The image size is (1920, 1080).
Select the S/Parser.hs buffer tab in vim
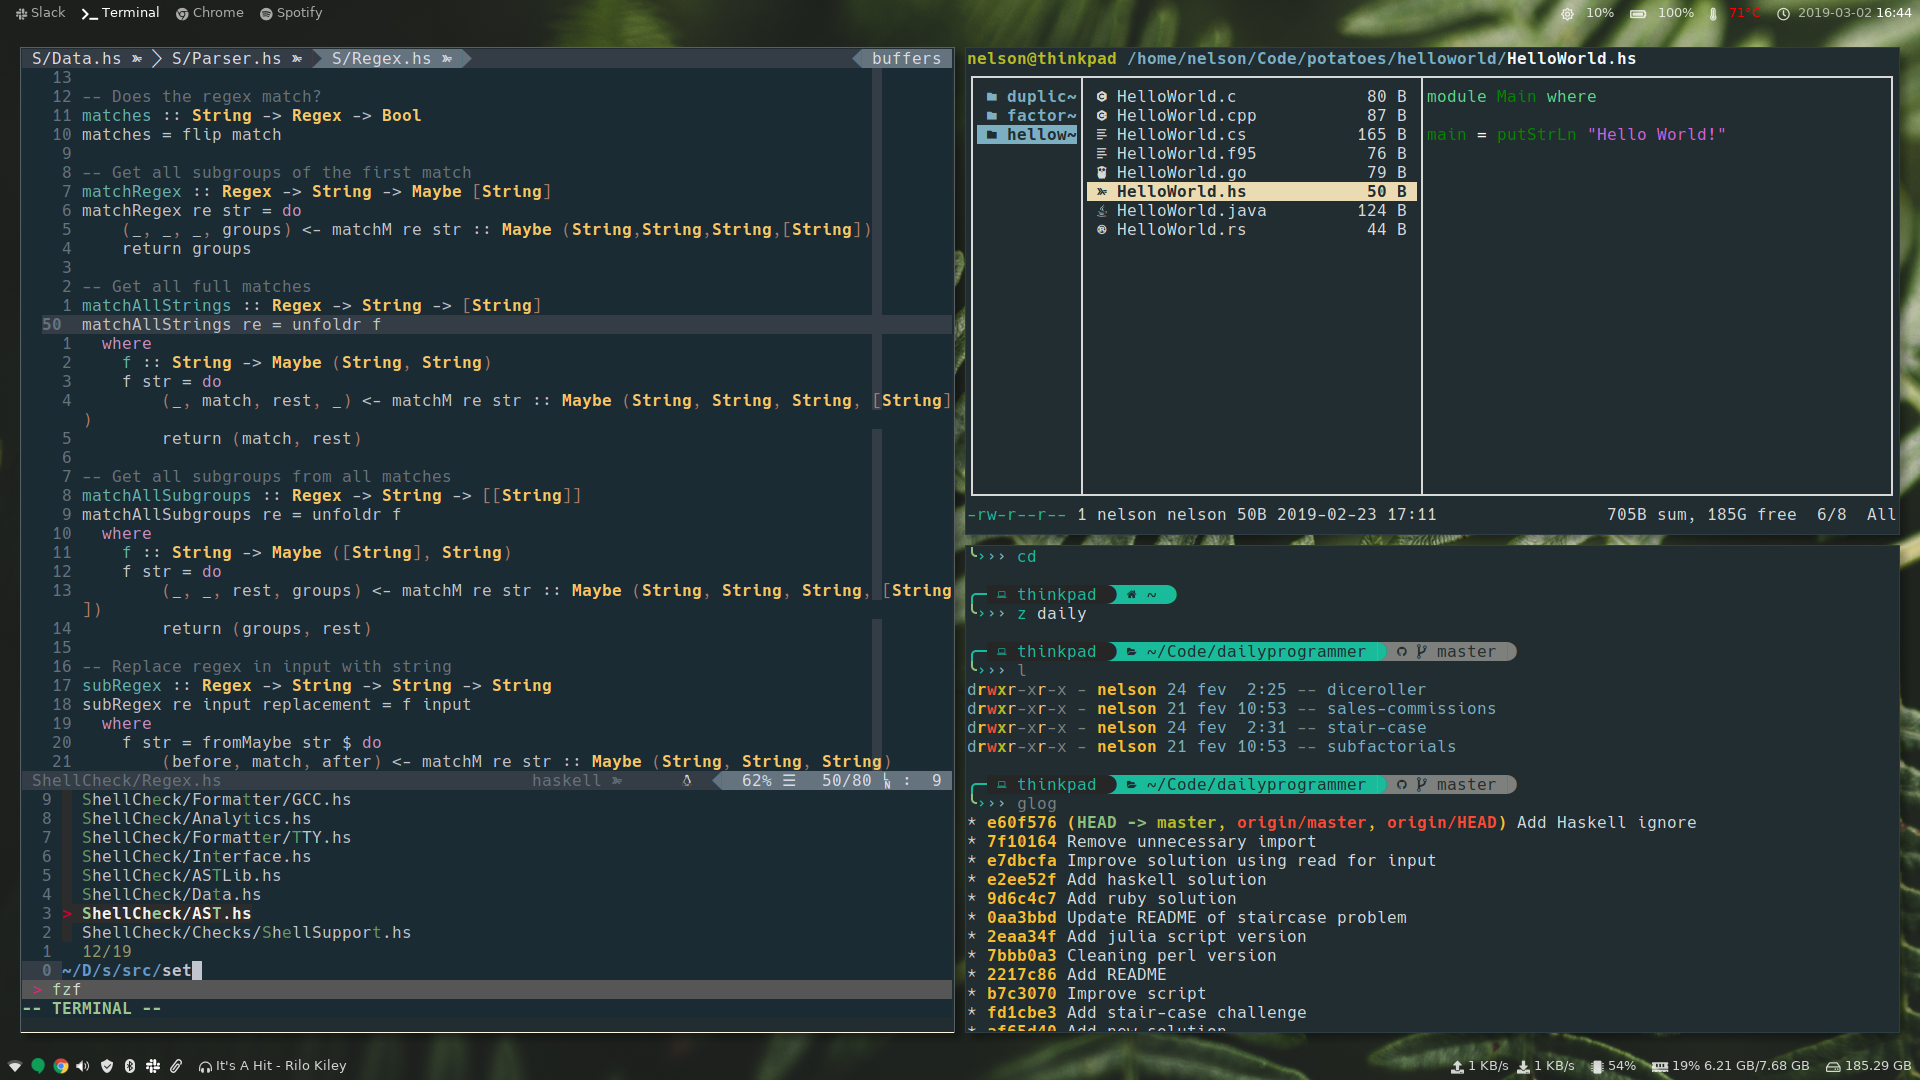[236, 59]
